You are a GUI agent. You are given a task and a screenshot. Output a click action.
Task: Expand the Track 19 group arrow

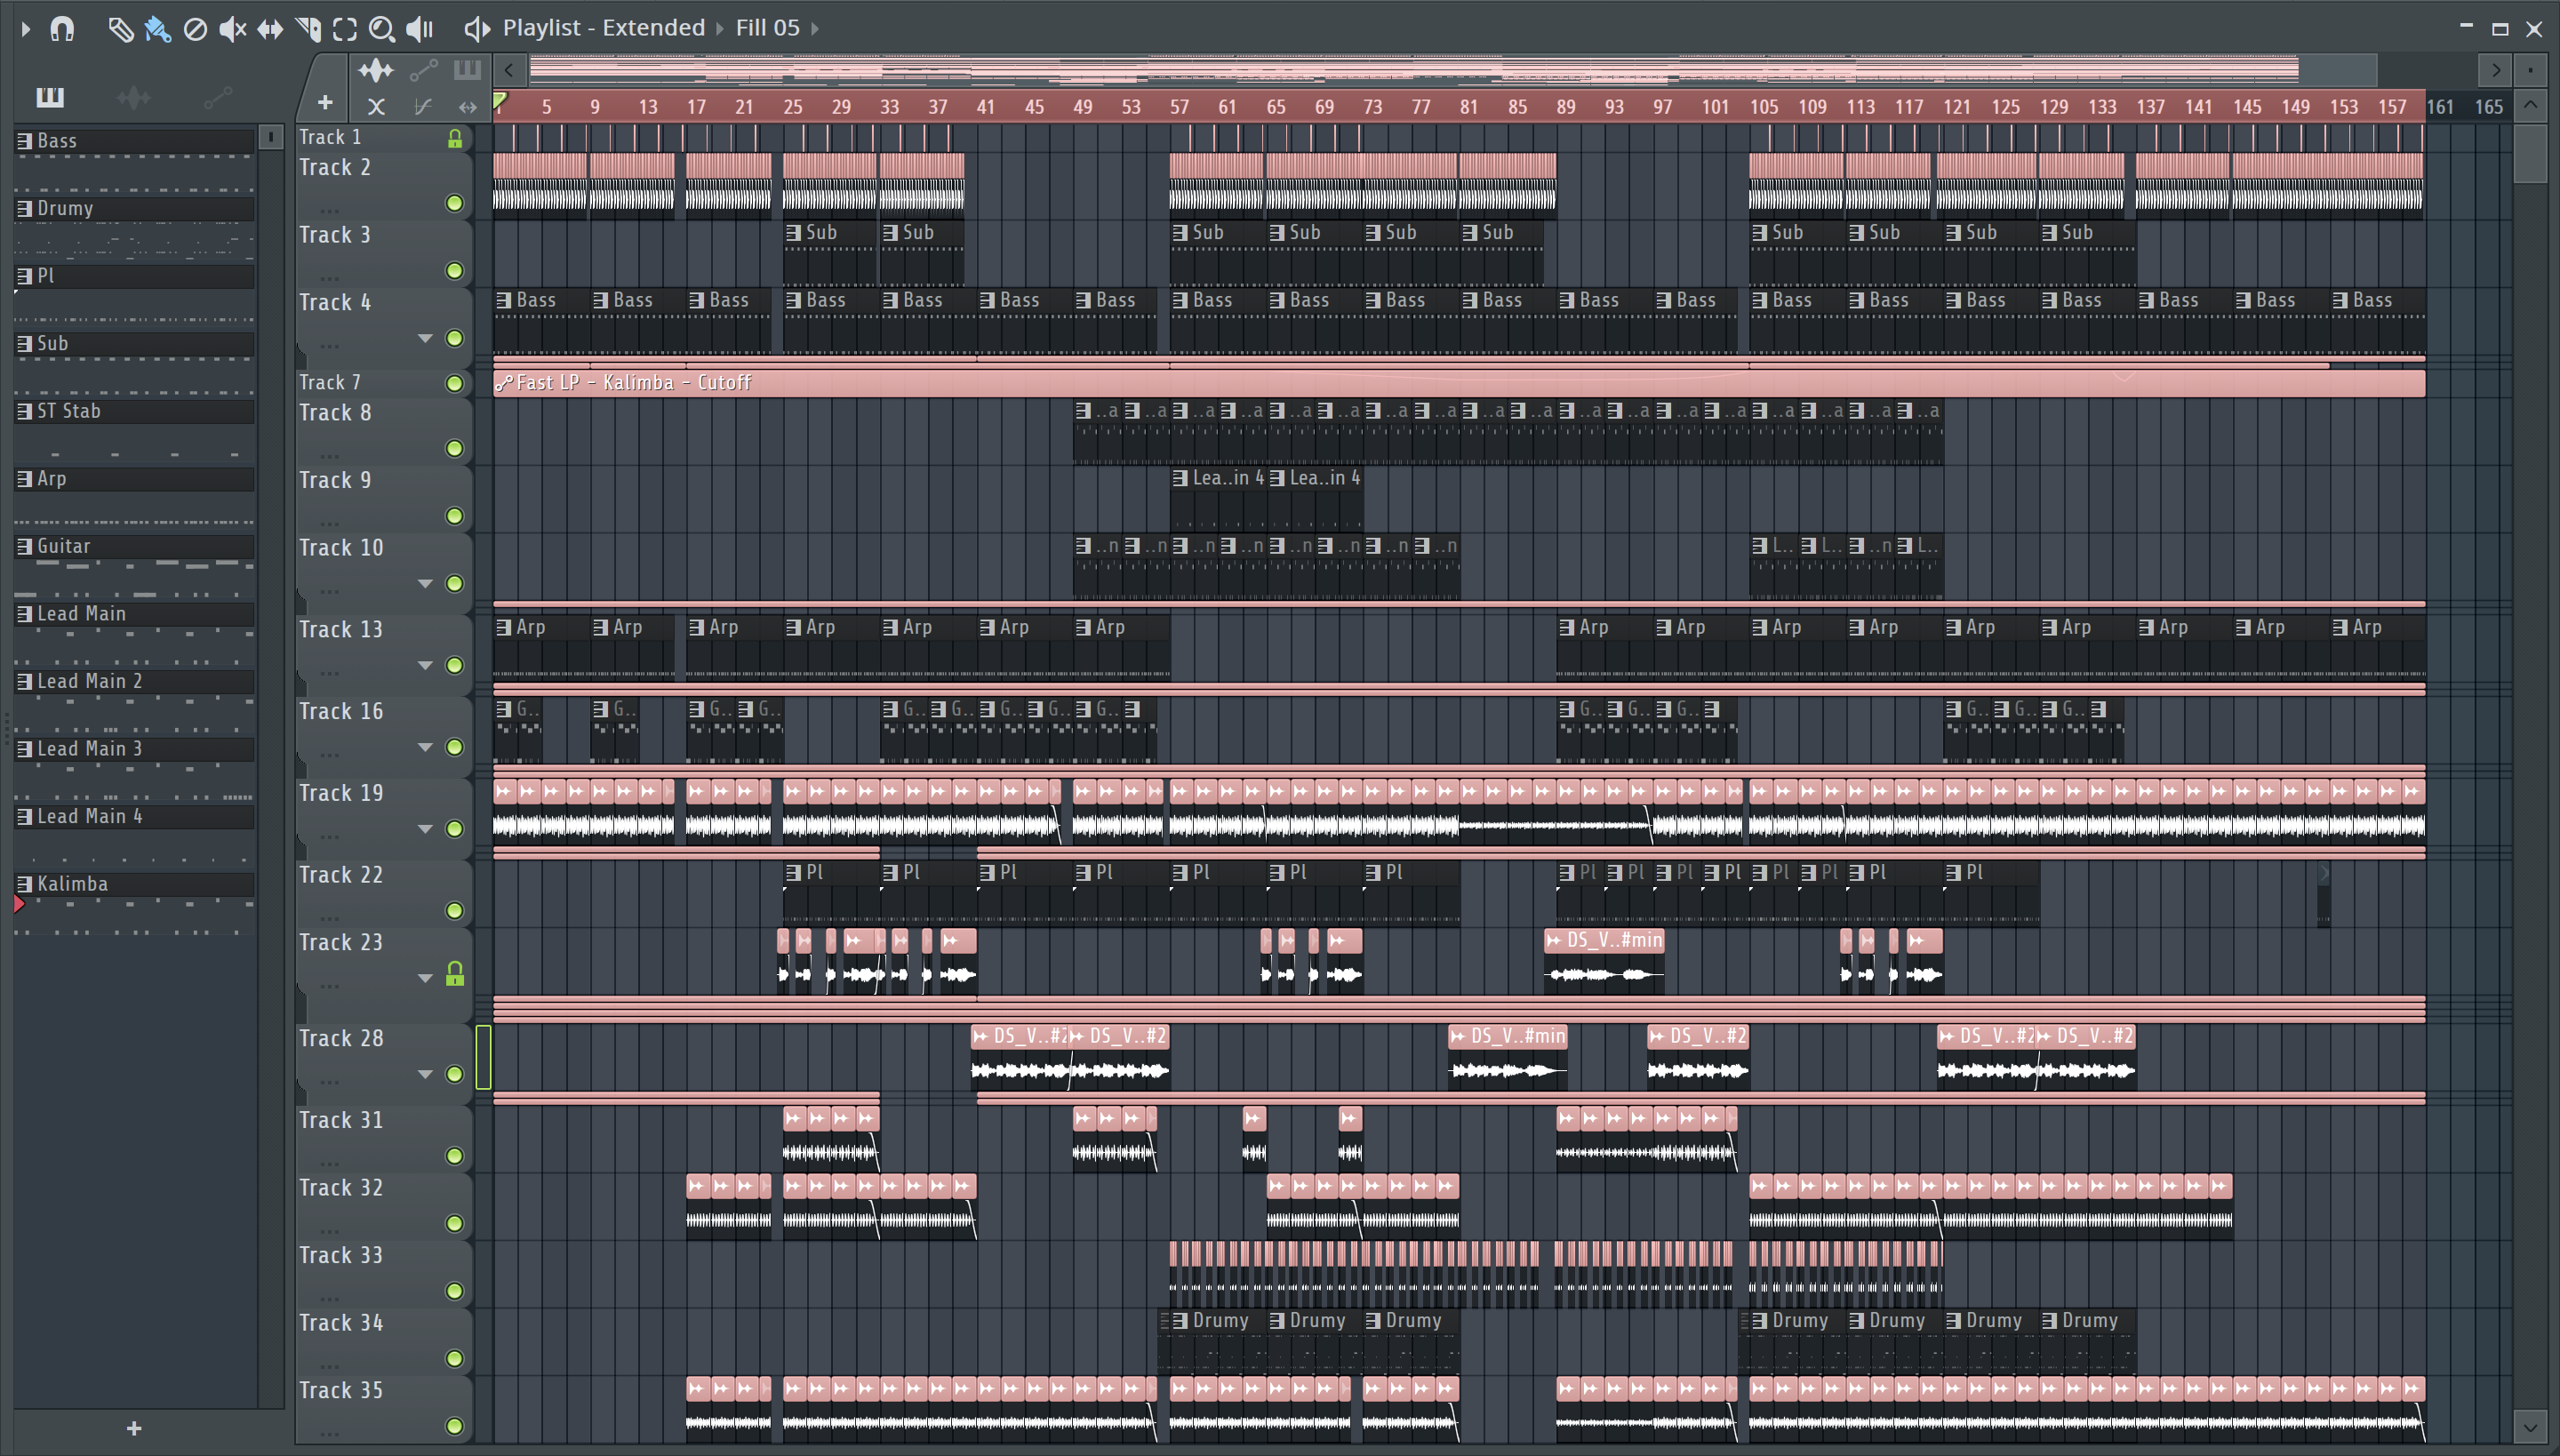425,829
